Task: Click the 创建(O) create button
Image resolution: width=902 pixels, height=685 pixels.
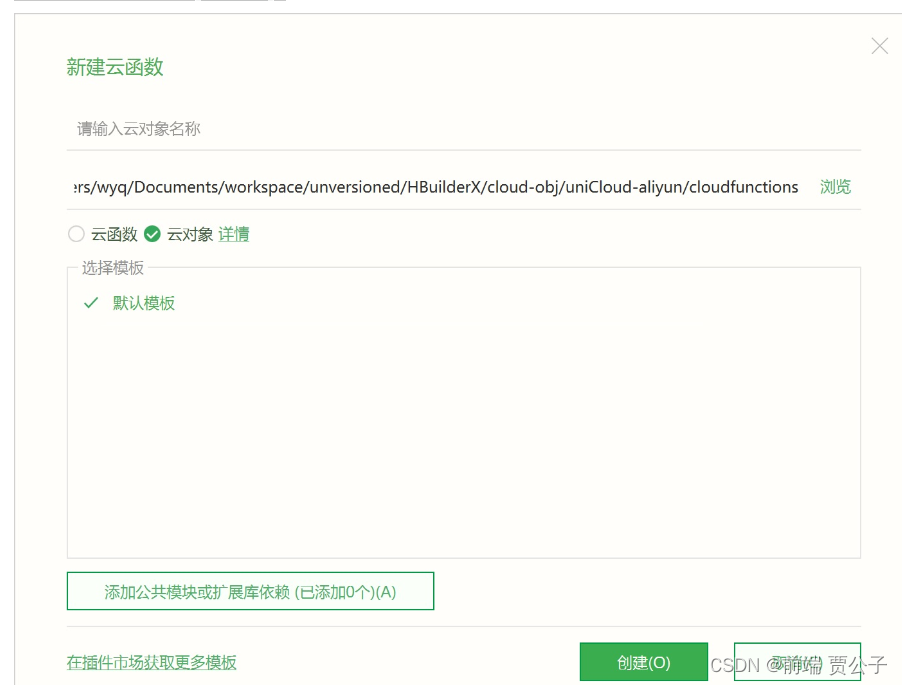Action: [x=643, y=661]
